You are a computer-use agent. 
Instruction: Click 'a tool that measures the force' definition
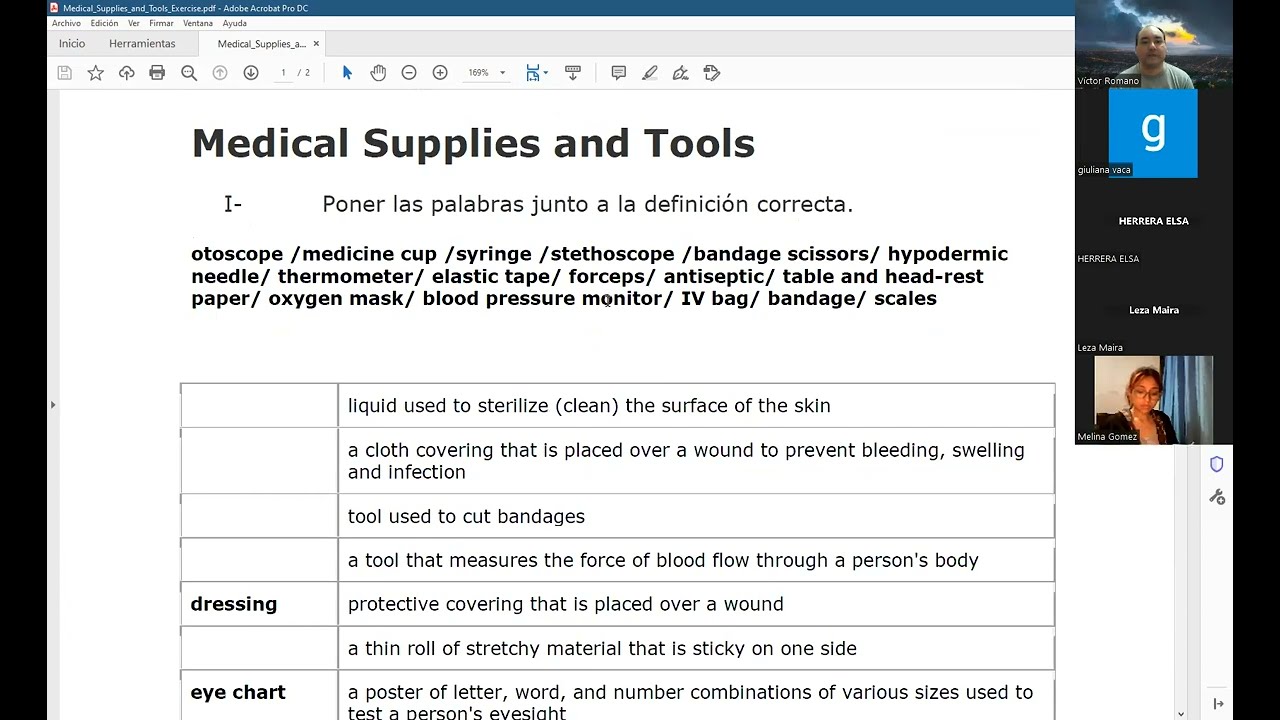tap(663, 560)
